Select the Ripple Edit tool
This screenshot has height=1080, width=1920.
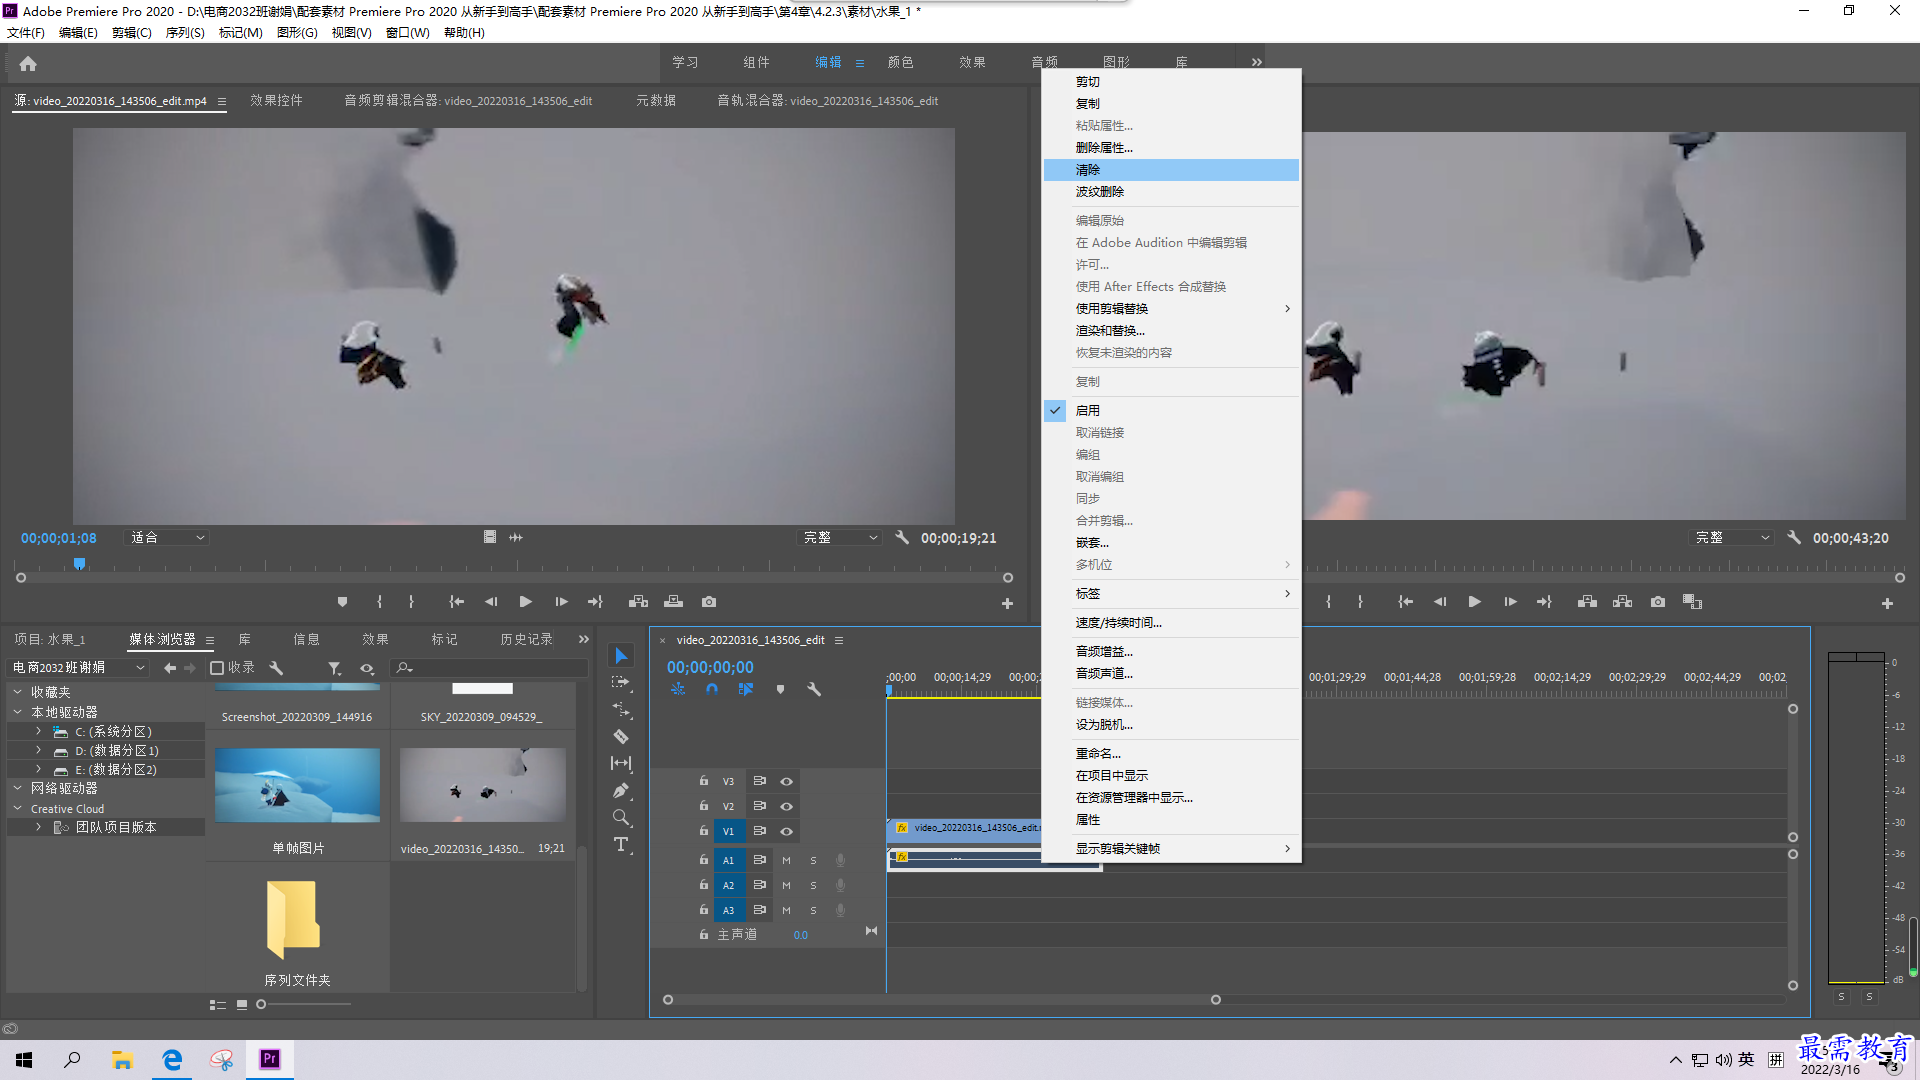621,709
